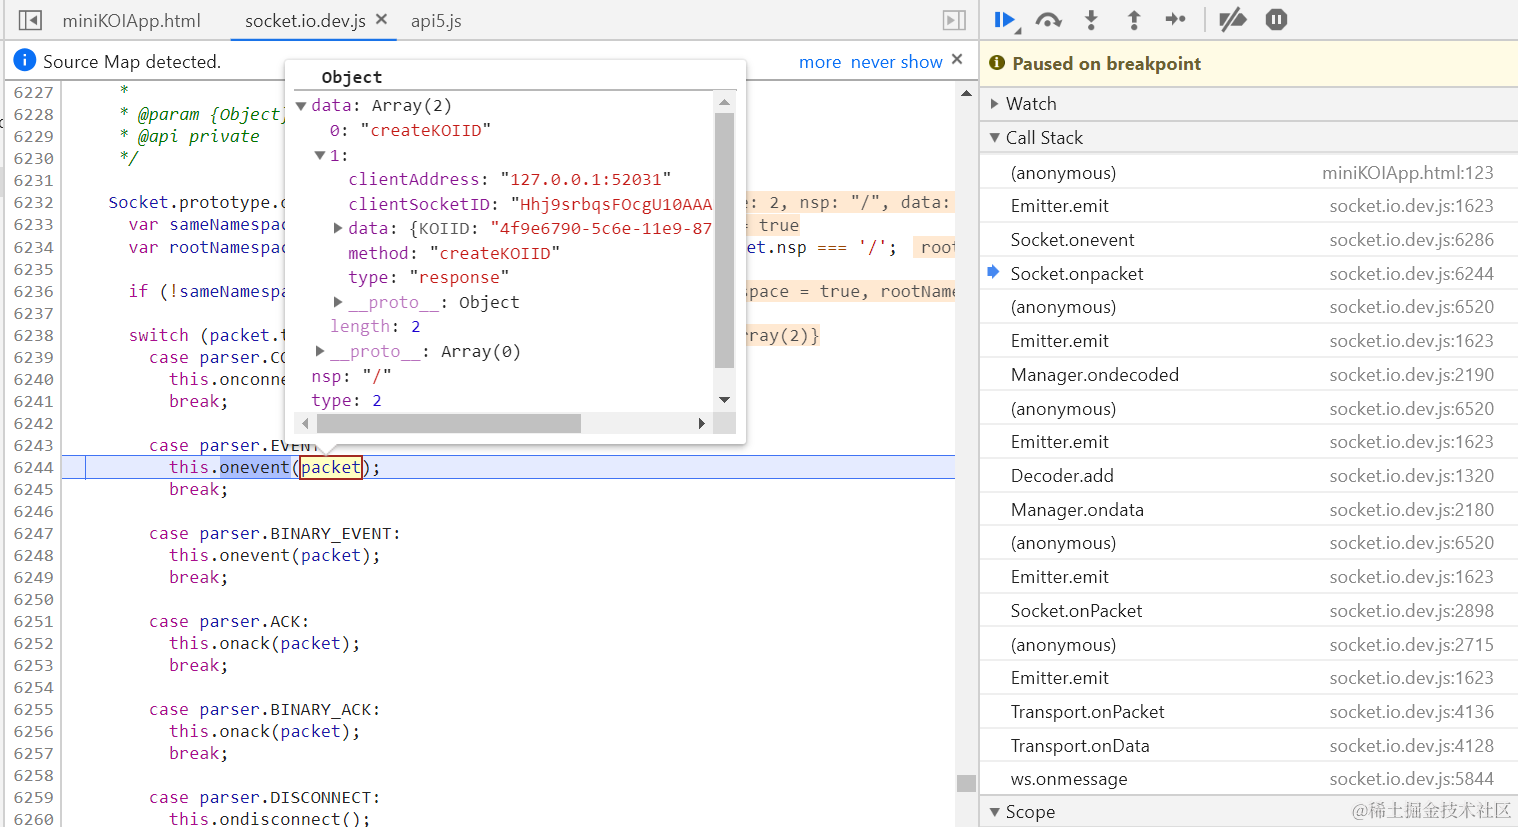Toggle pause on exceptions

tap(1276, 20)
